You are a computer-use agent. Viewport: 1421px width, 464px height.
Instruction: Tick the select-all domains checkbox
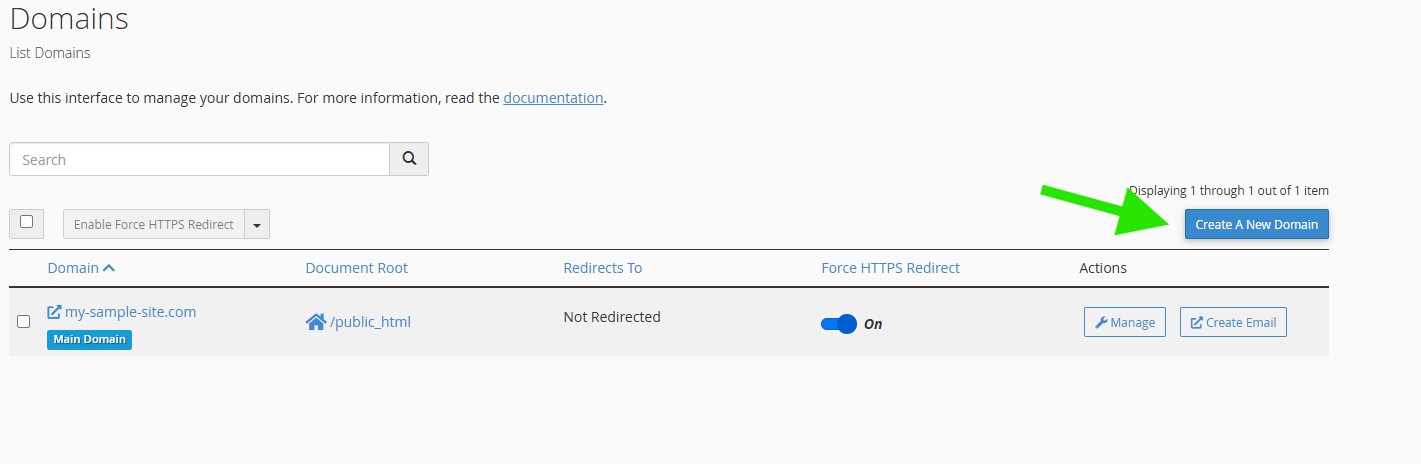26,222
